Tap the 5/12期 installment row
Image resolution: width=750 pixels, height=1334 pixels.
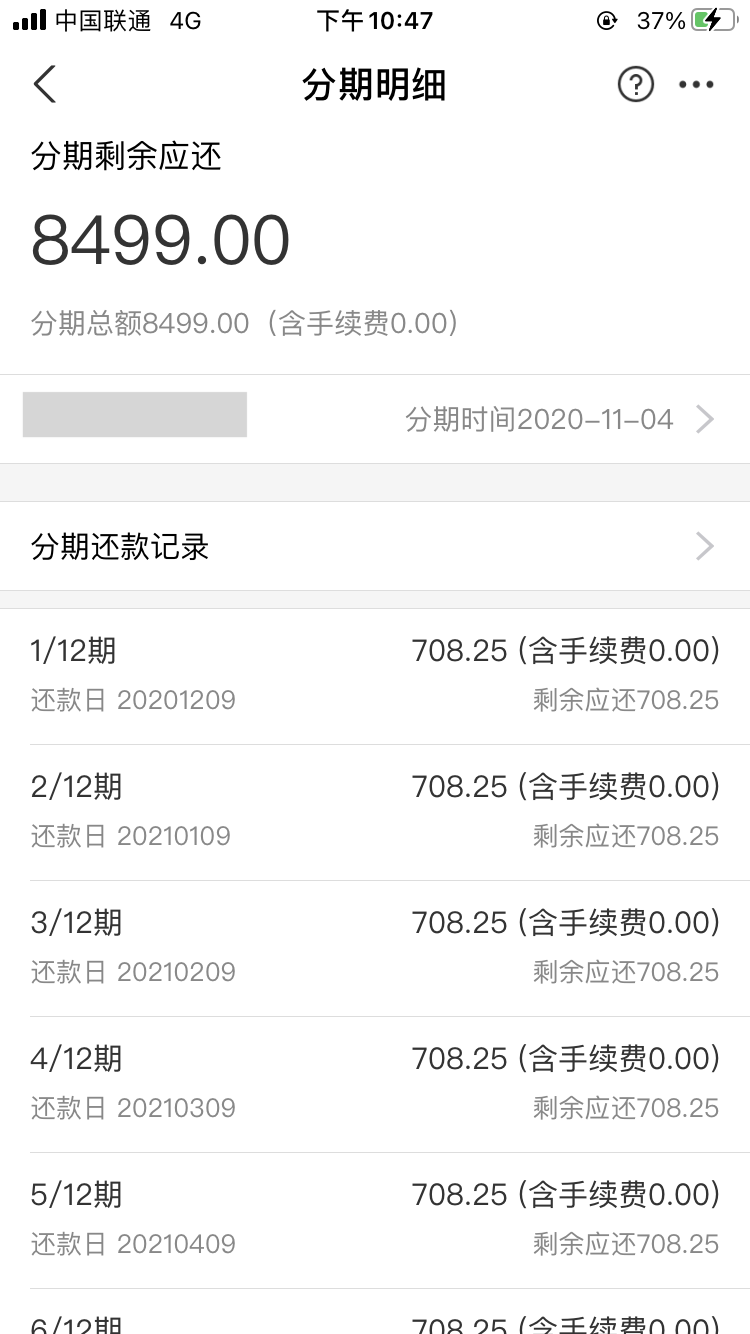point(375,1219)
